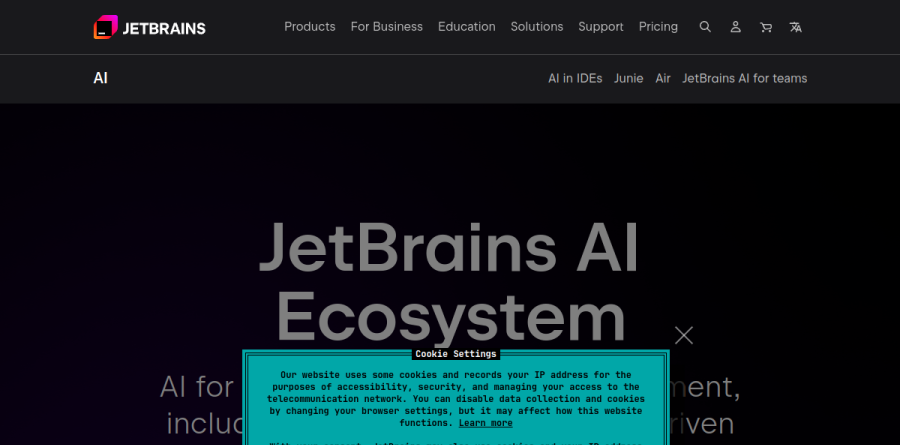Open JetBrains AI for teams link

(x=744, y=79)
